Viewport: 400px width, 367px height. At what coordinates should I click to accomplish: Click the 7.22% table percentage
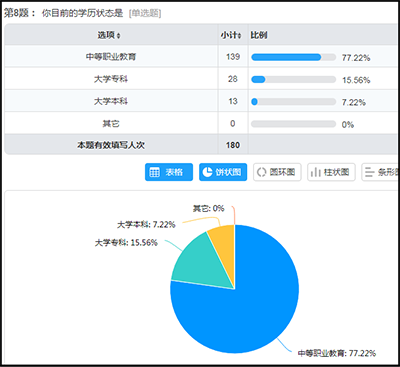coord(354,102)
